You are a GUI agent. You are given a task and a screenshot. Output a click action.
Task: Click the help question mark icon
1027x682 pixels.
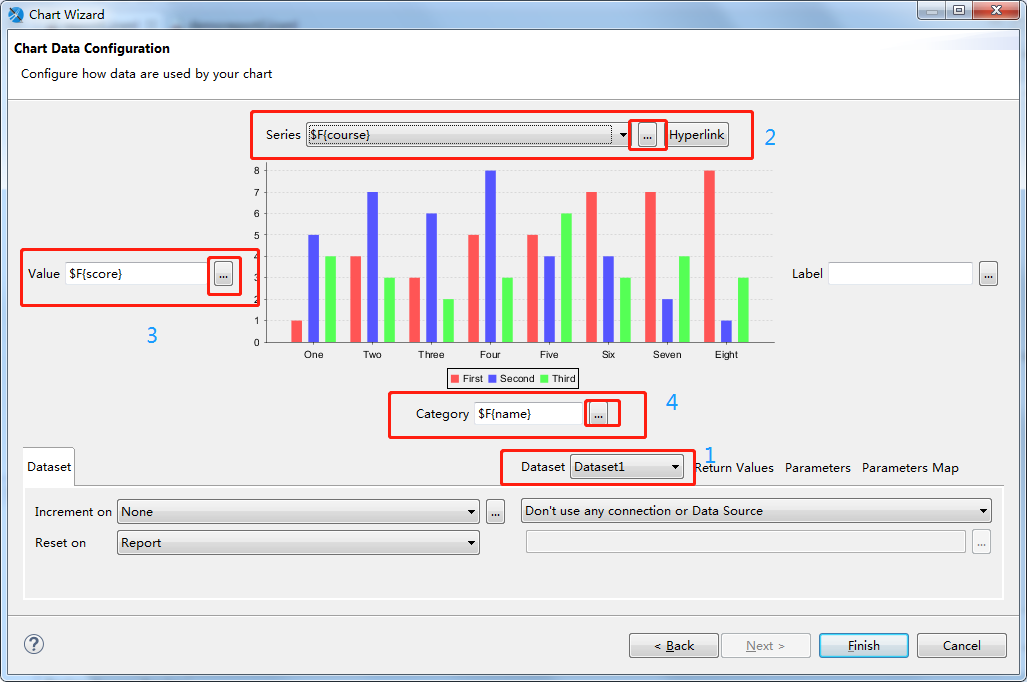click(x=33, y=644)
